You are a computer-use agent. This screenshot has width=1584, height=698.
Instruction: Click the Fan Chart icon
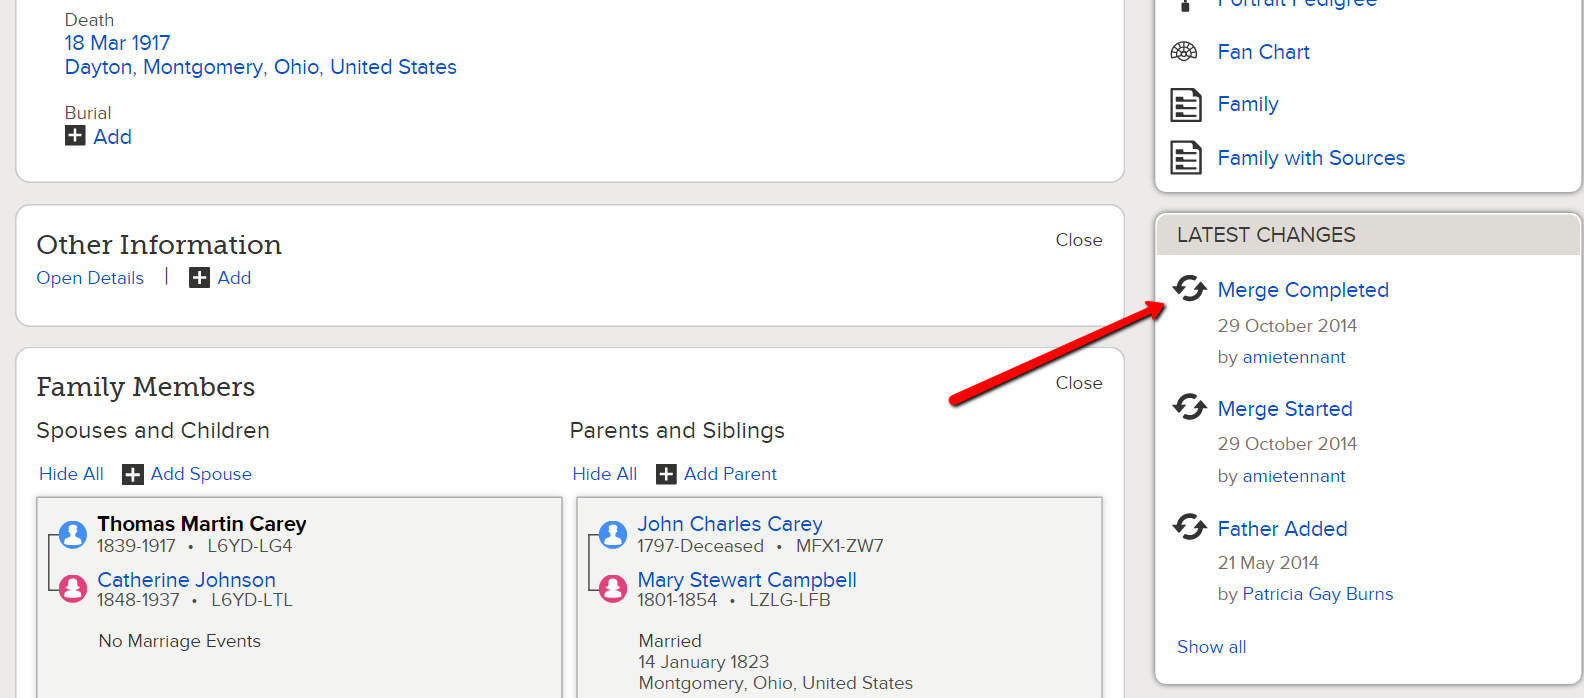pos(1184,52)
